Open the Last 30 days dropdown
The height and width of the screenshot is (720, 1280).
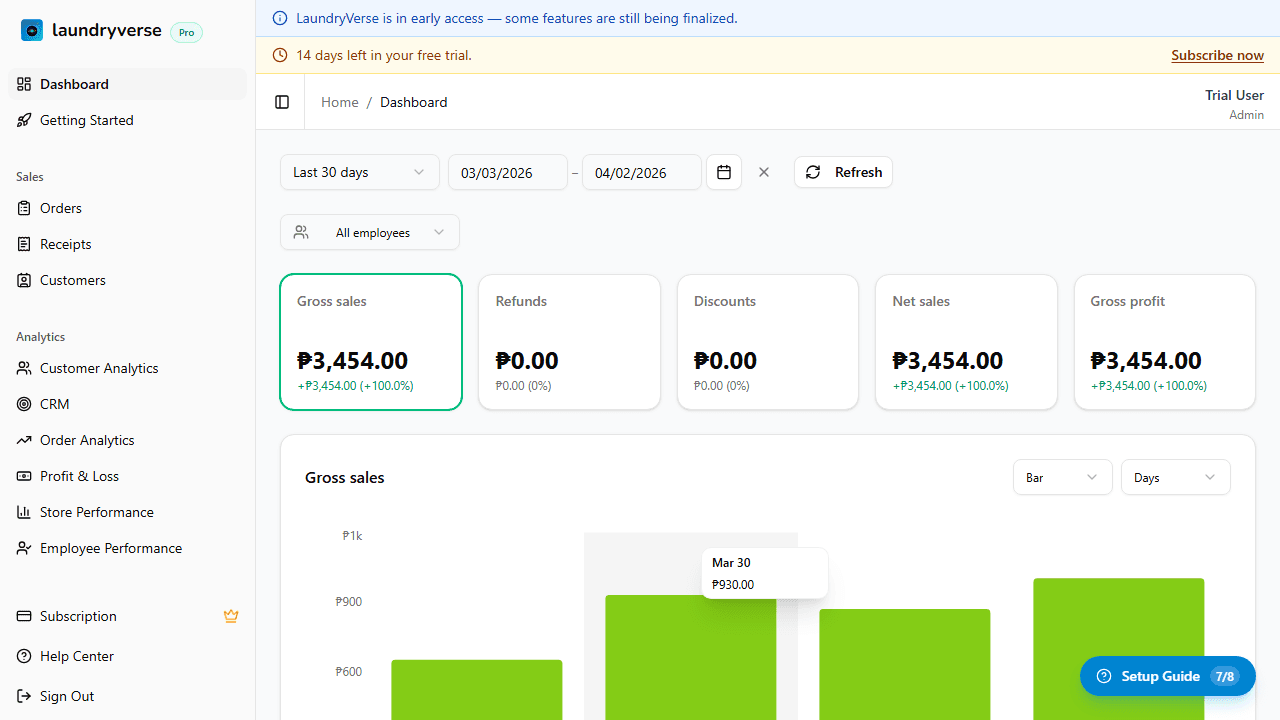pyautogui.click(x=358, y=171)
